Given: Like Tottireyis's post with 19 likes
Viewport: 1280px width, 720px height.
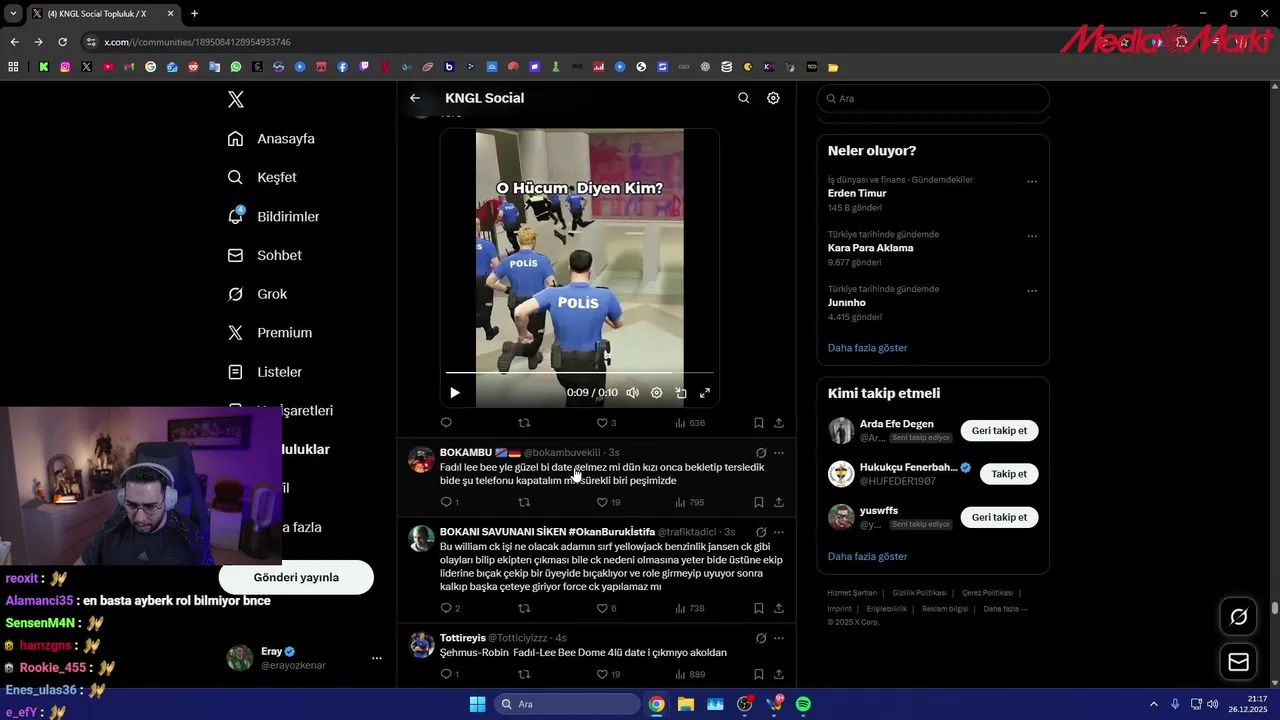Looking at the screenshot, I should (x=608, y=674).
